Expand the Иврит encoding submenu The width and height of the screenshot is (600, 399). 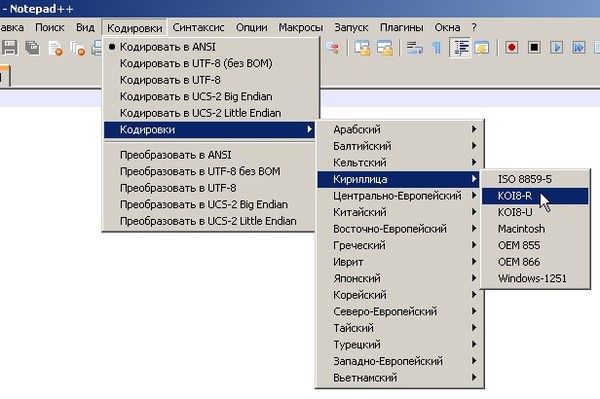399,262
